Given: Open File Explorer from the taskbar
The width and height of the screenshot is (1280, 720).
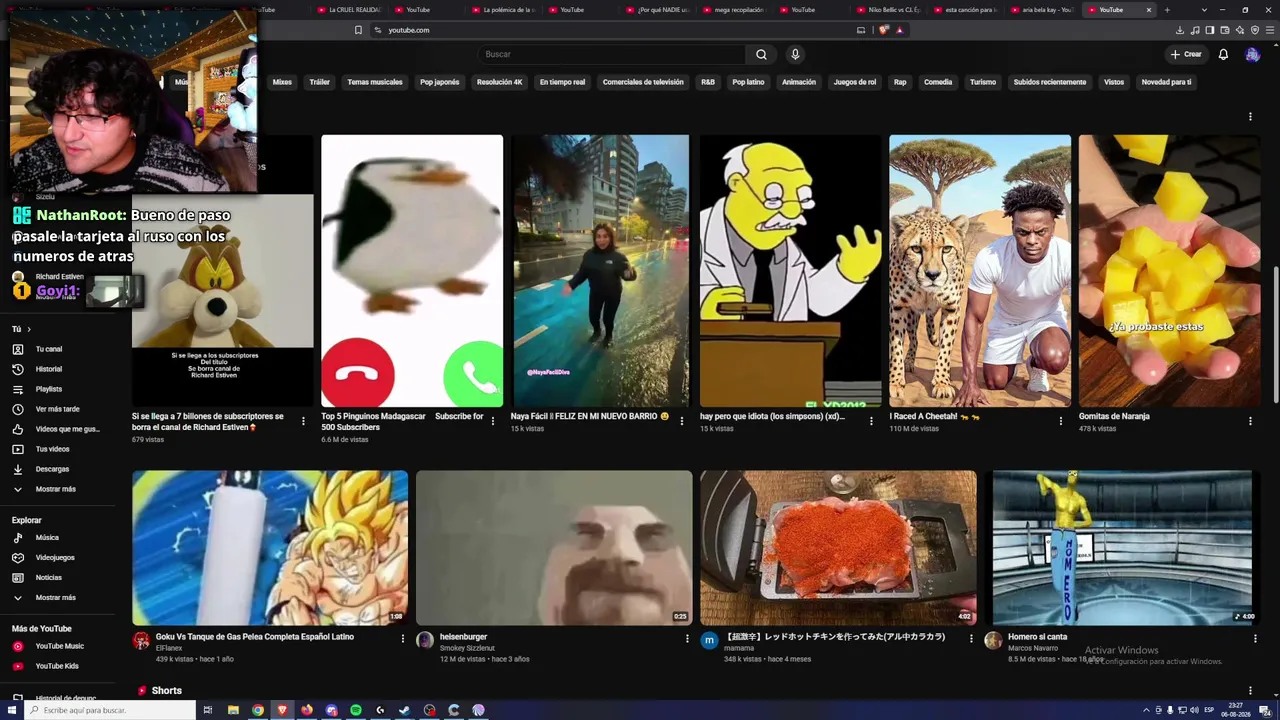Looking at the screenshot, I should (233, 710).
